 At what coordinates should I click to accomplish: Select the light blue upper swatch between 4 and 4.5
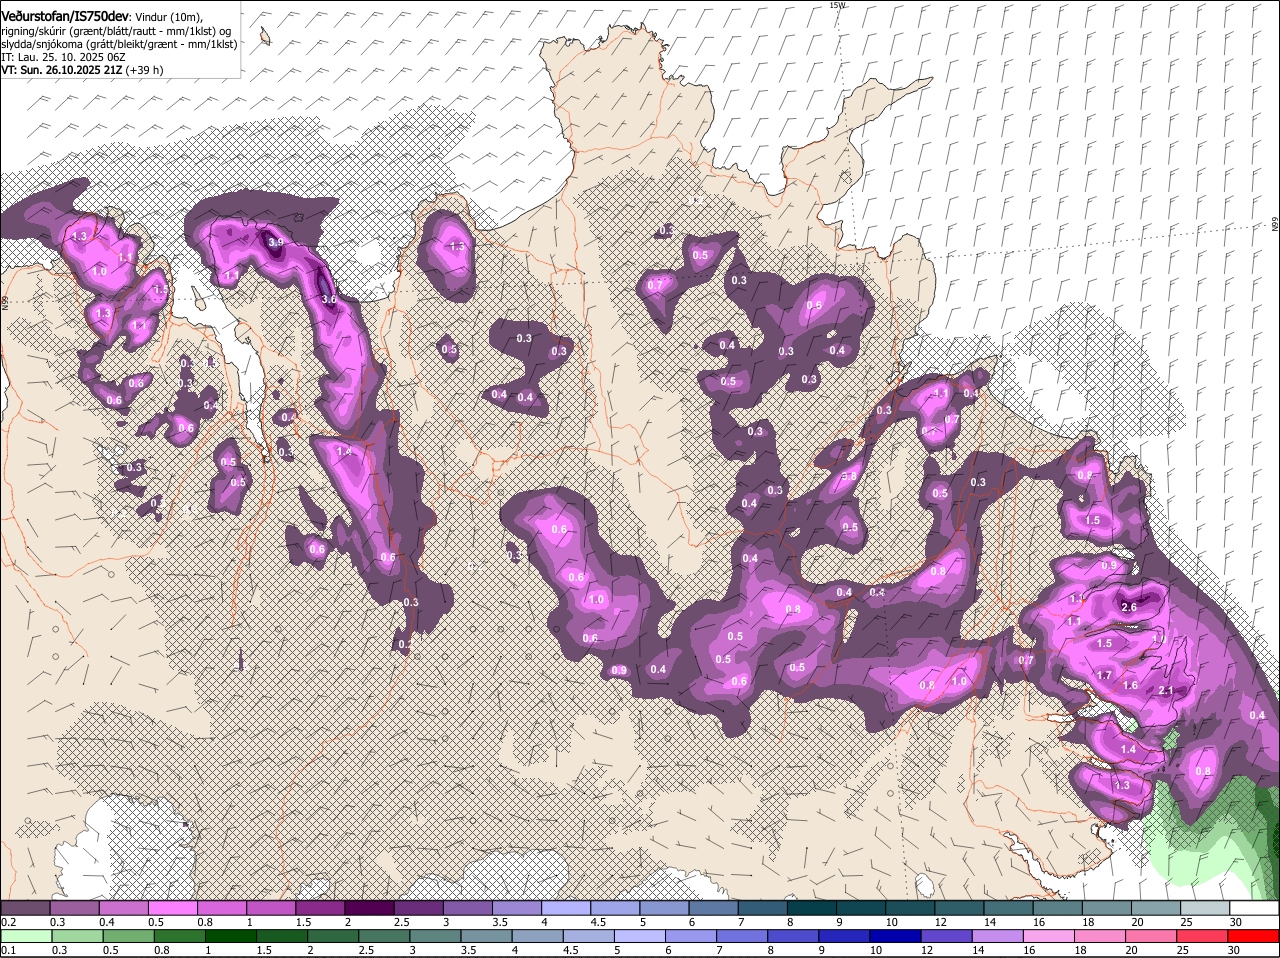pos(566,908)
